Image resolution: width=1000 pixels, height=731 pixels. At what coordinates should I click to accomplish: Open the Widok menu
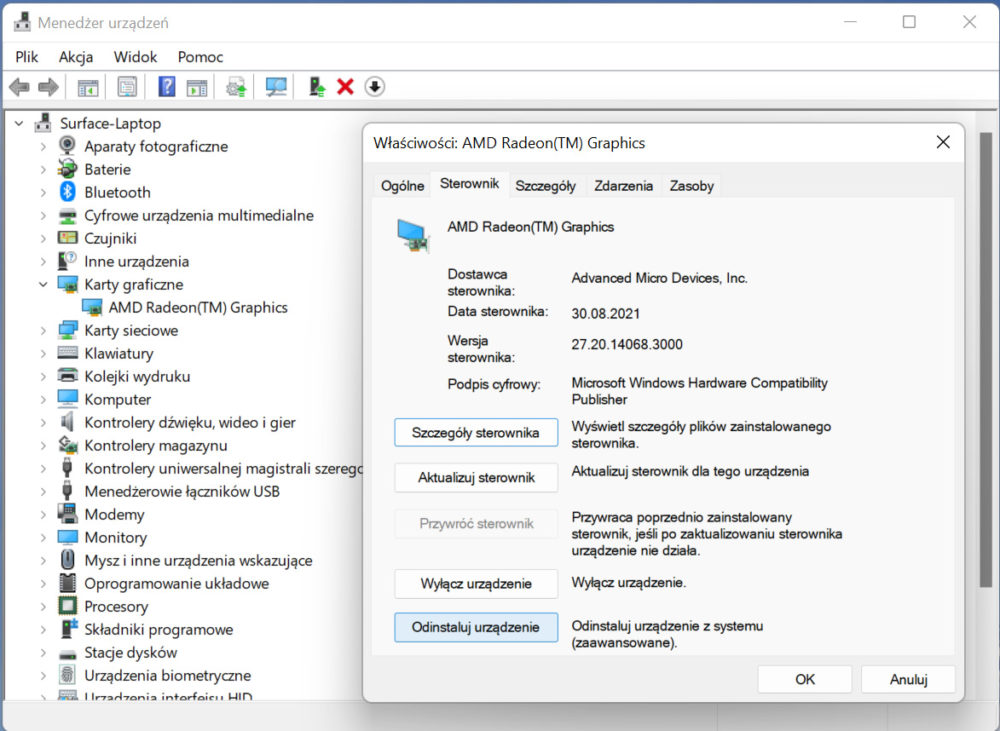(135, 57)
